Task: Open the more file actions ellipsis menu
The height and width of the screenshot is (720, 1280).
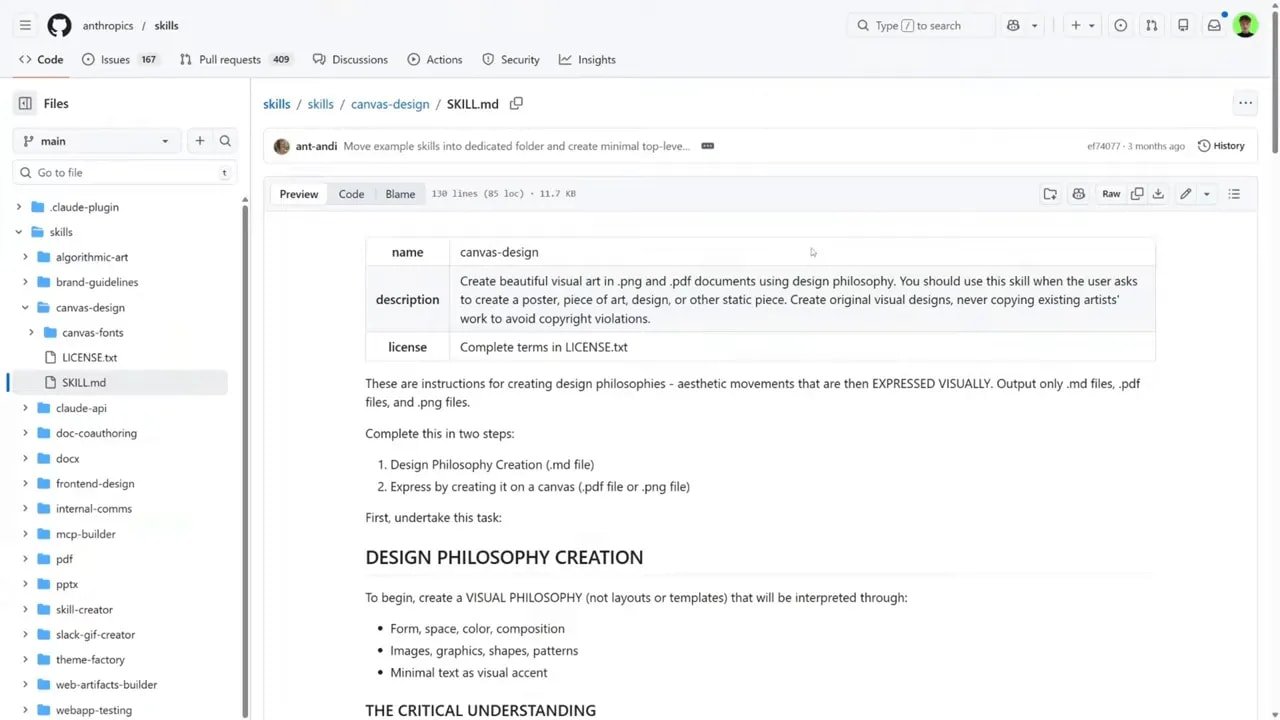Action: click(1245, 103)
